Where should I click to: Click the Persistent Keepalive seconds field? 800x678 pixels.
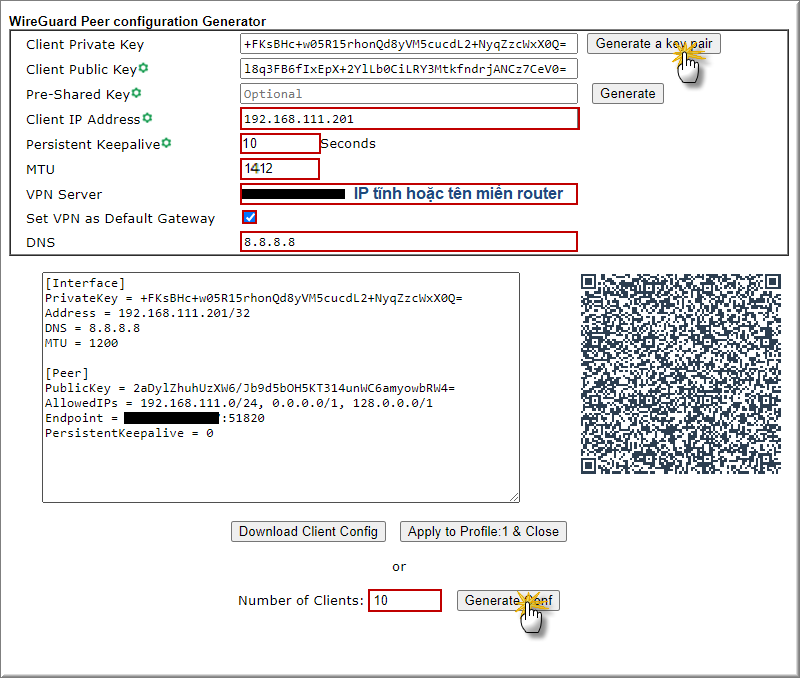click(x=280, y=143)
